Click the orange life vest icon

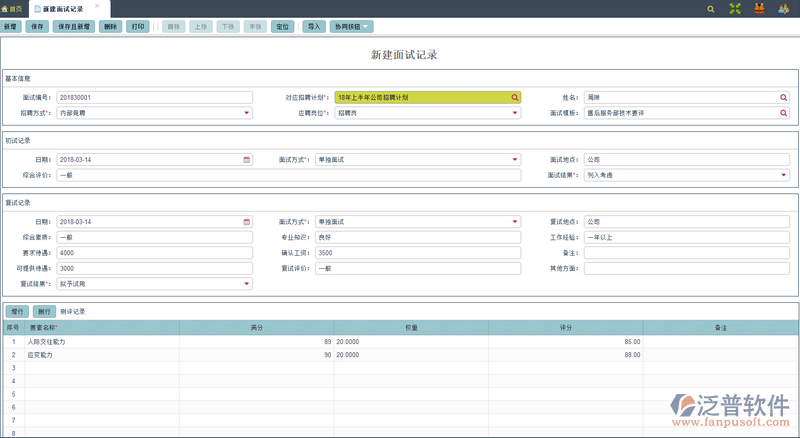759,8
